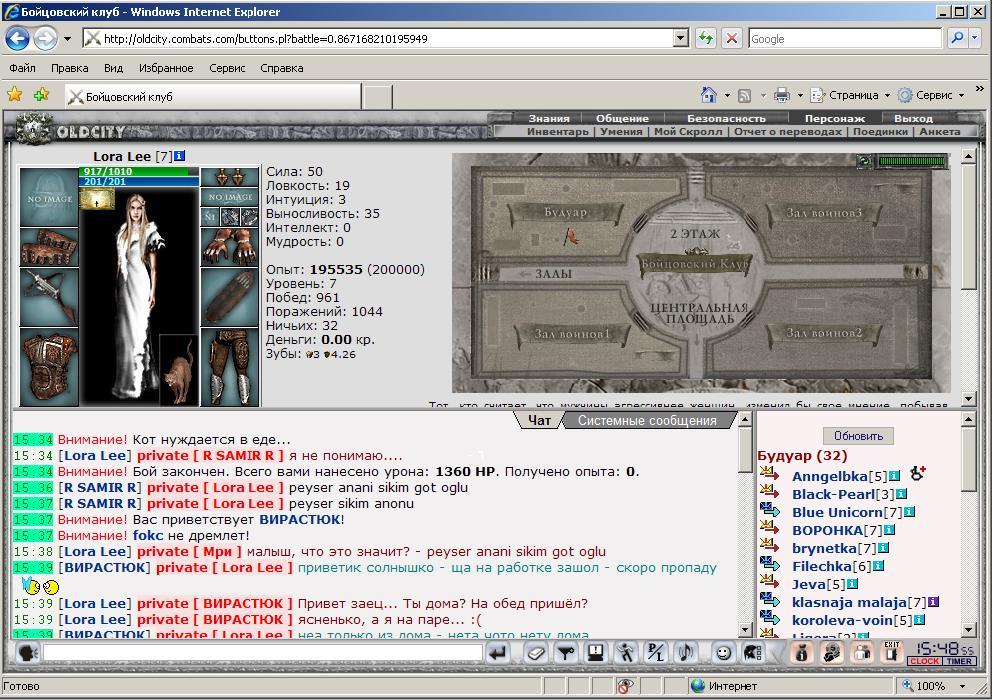
Task: Click the eraser clear-chat icon
Action: tap(536, 652)
